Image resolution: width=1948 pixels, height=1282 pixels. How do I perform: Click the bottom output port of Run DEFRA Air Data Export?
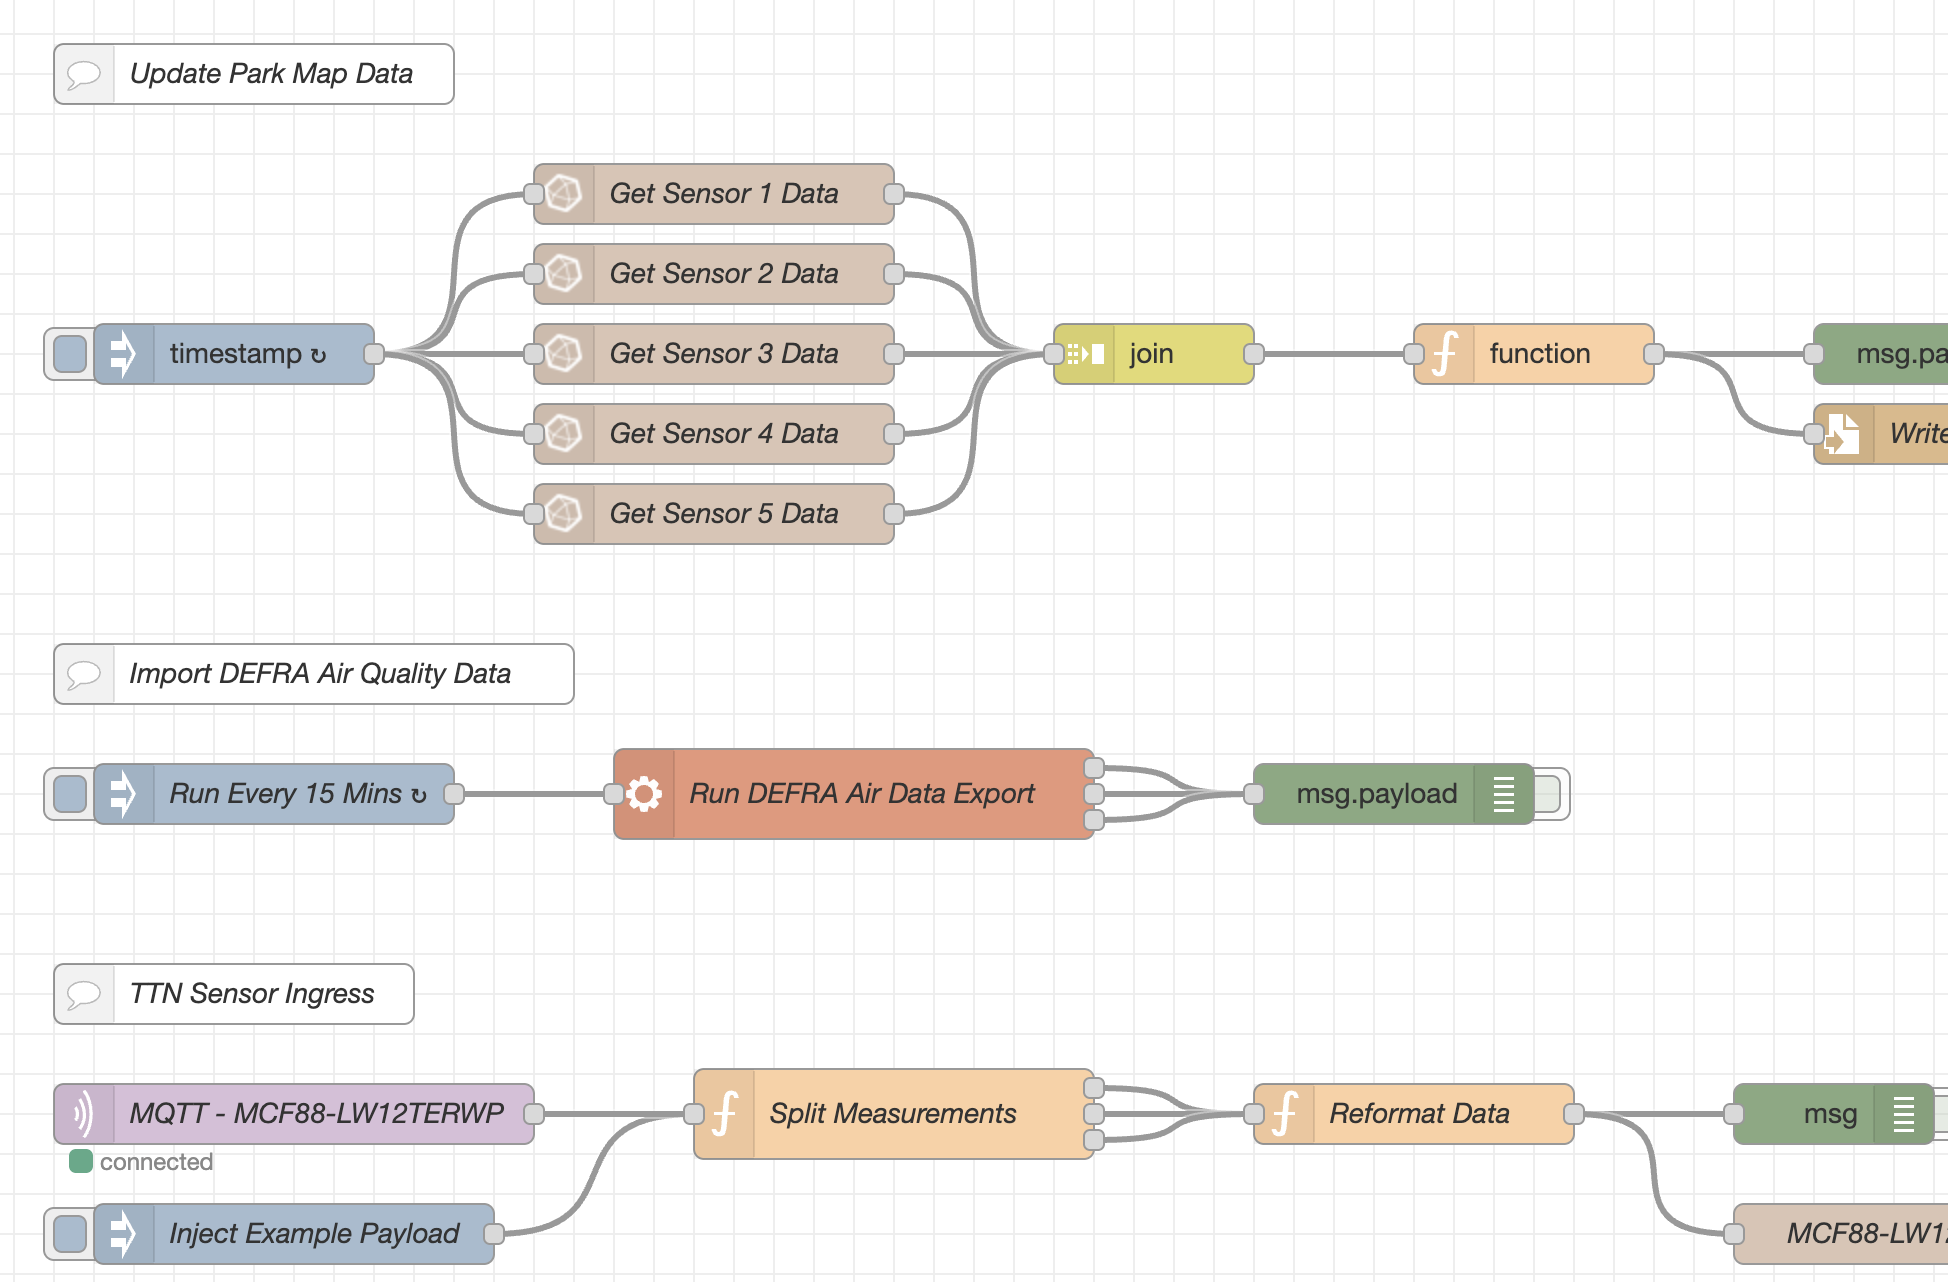[1094, 820]
